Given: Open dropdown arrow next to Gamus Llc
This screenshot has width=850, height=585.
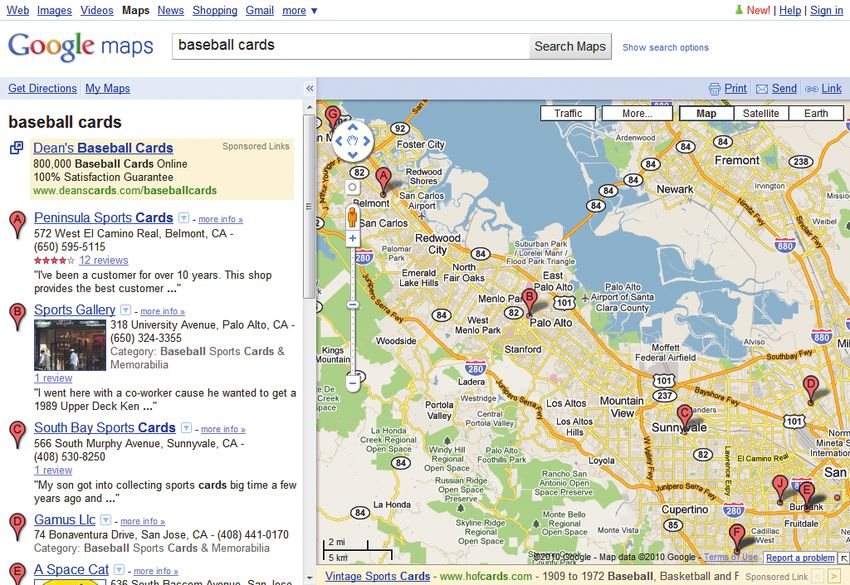Looking at the screenshot, I should pos(106,520).
